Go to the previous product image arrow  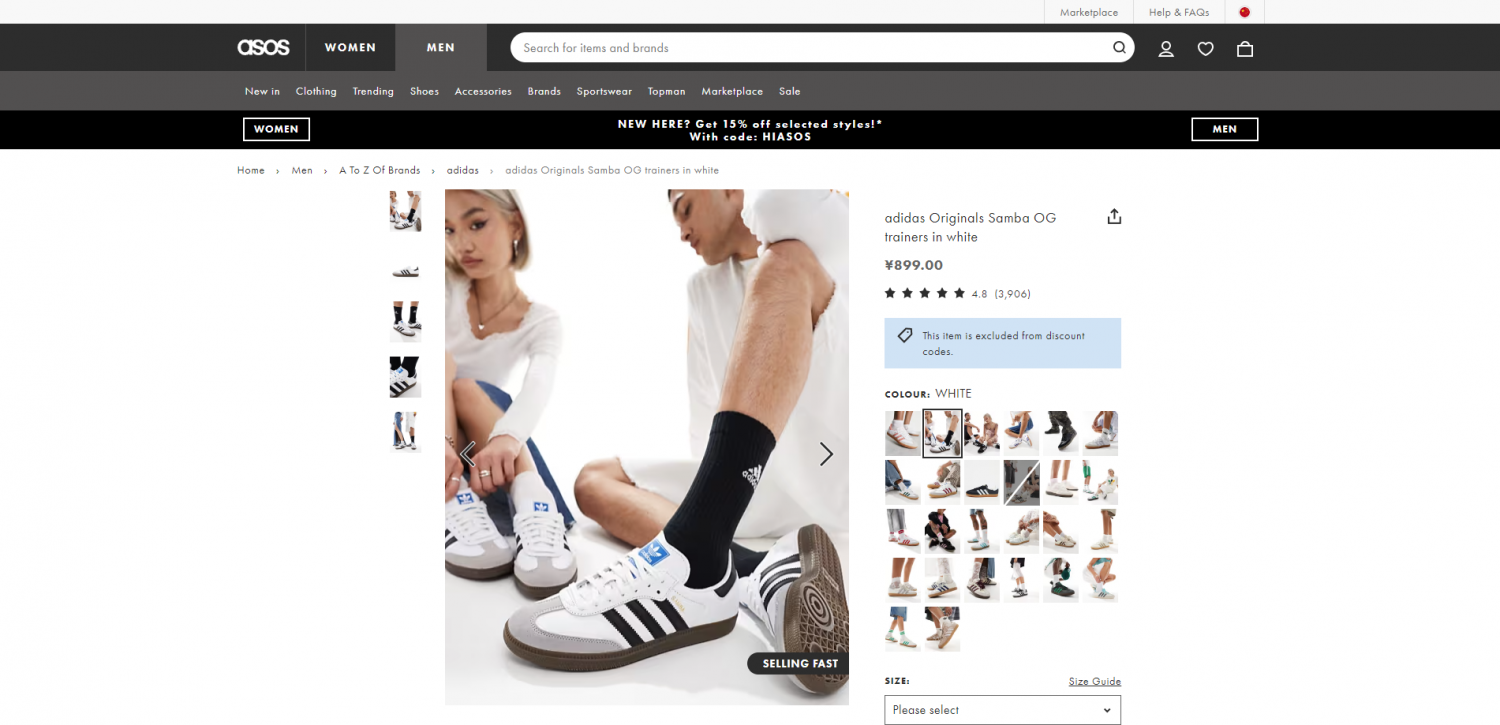pyautogui.click(x=467, y=454)
